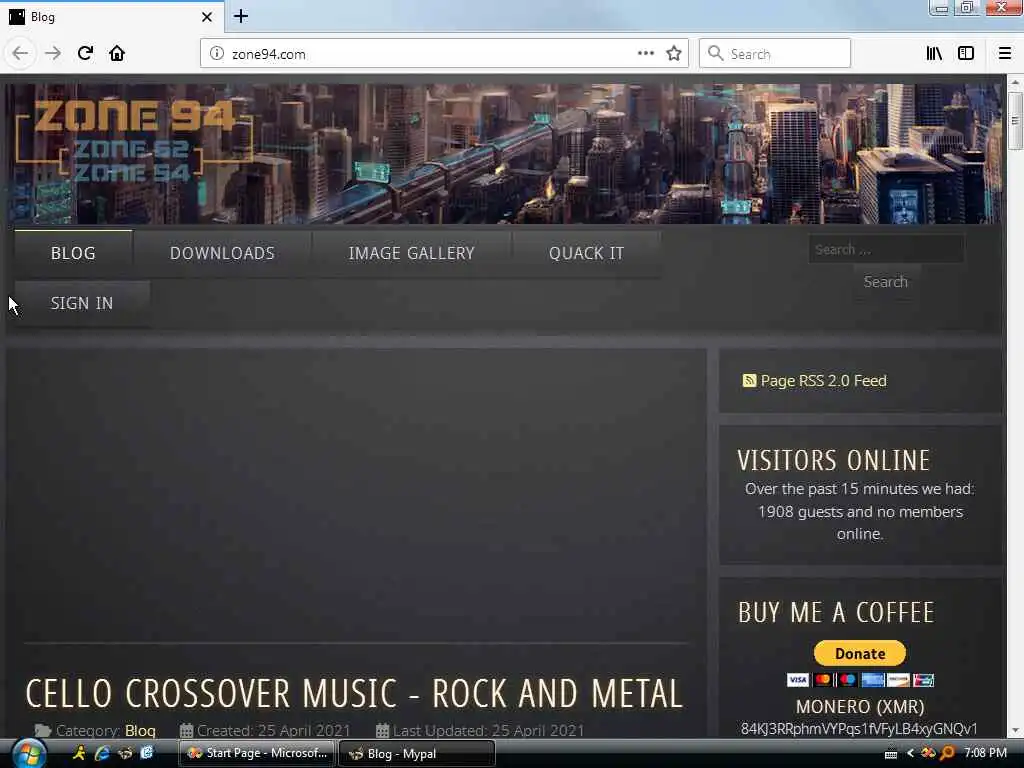Toggle the sidebar view icon

[966, 54]
